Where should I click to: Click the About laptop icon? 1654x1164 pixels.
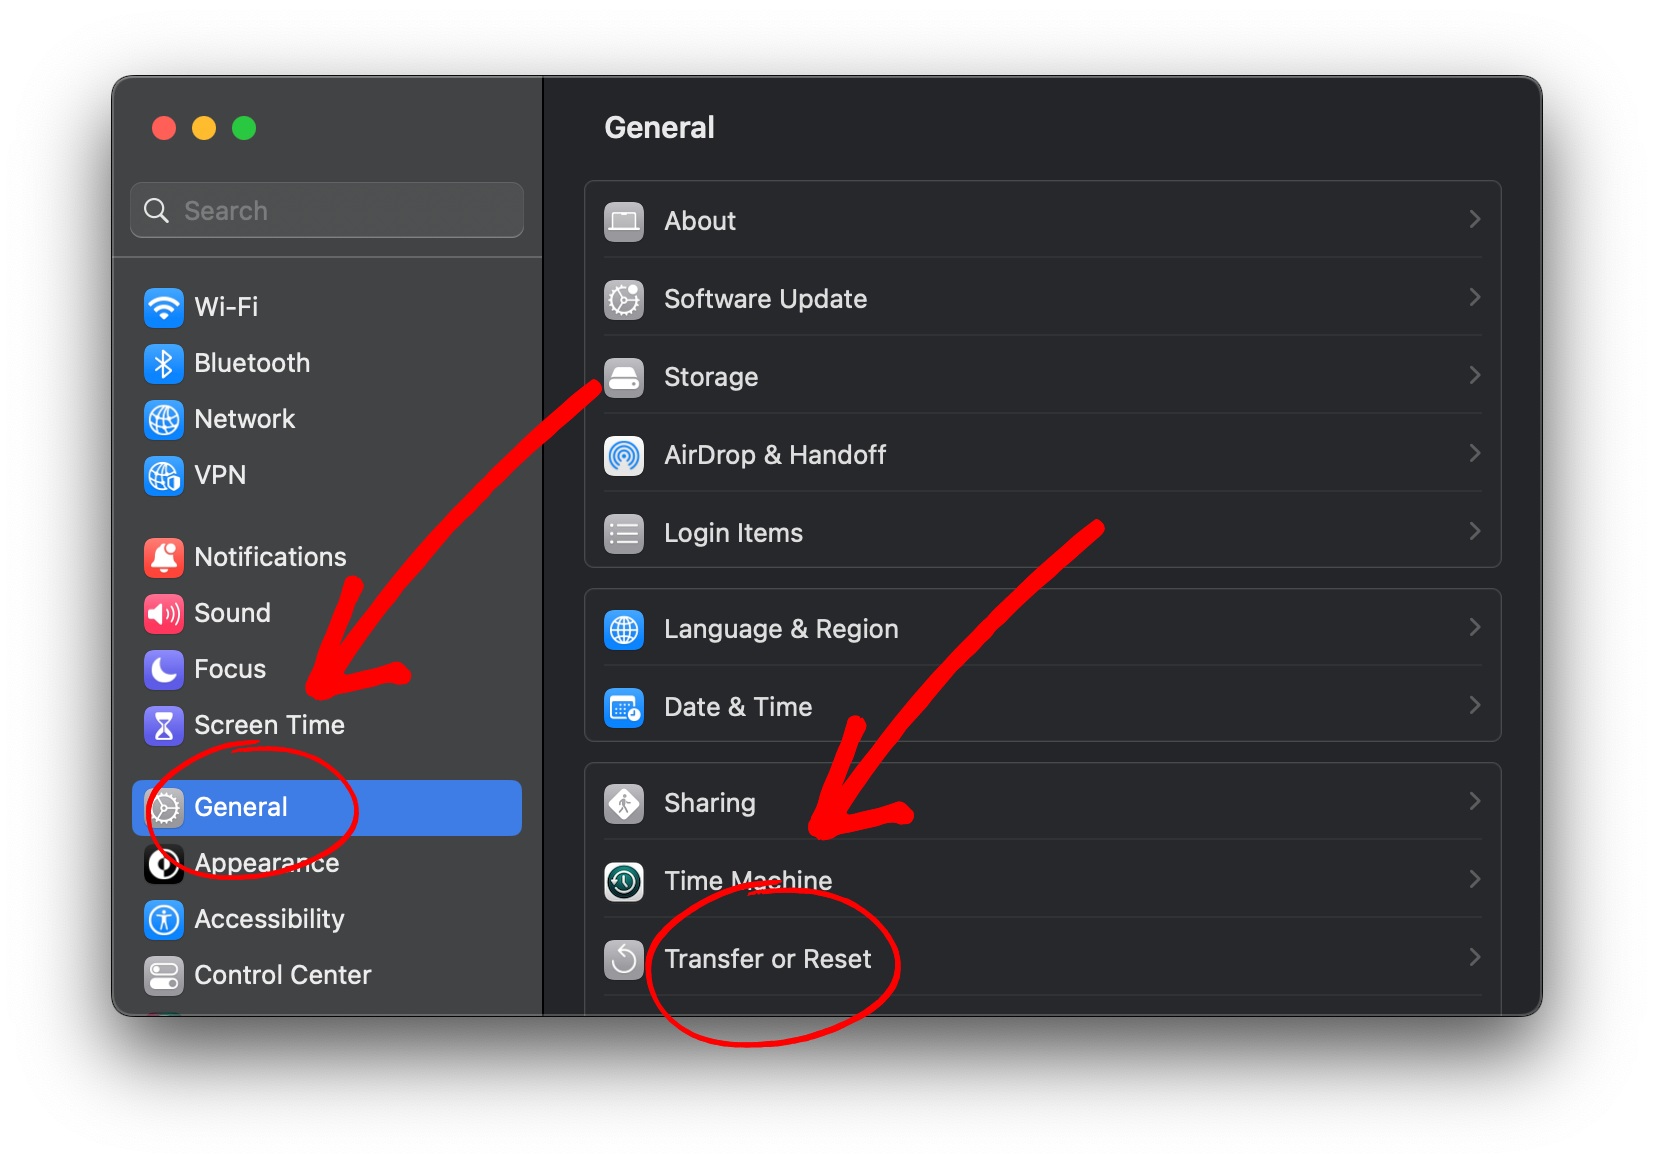[624, 221]
